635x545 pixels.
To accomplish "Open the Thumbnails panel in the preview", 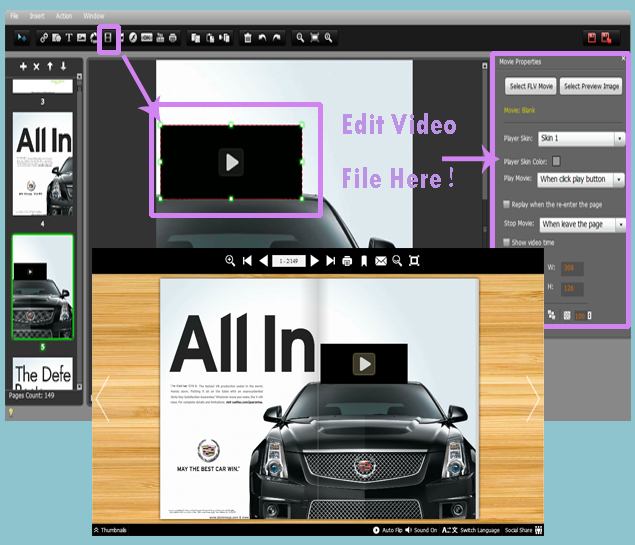I will (x=110, y=530).
